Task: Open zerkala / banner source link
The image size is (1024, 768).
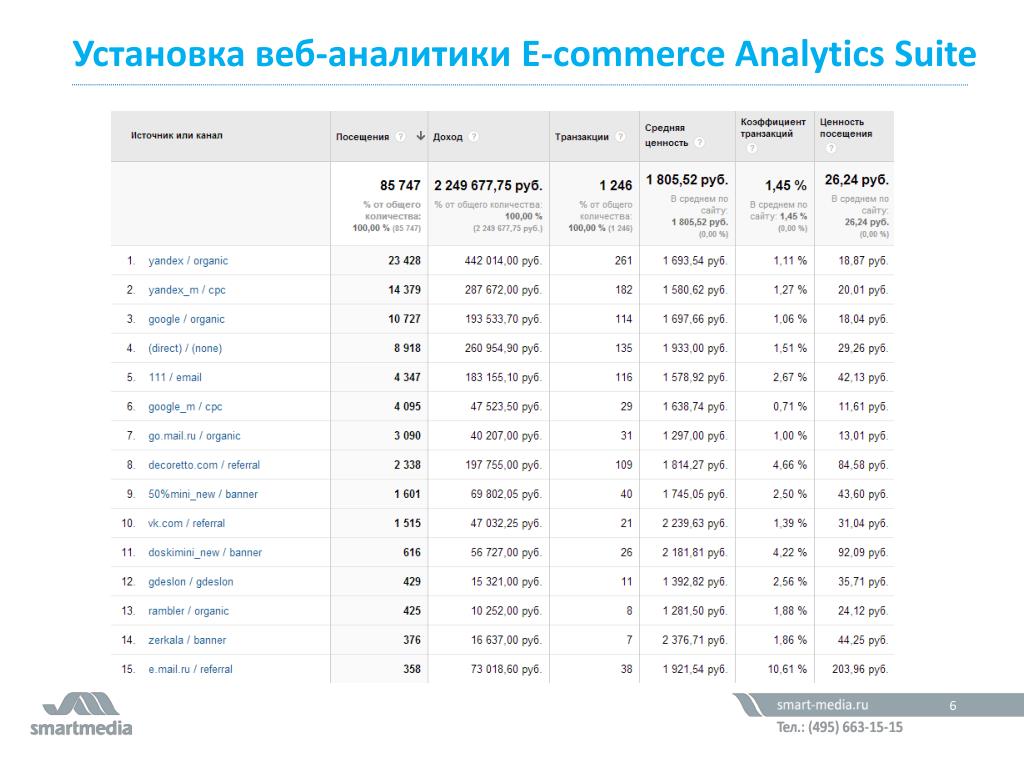Action: tap(187, 640)
